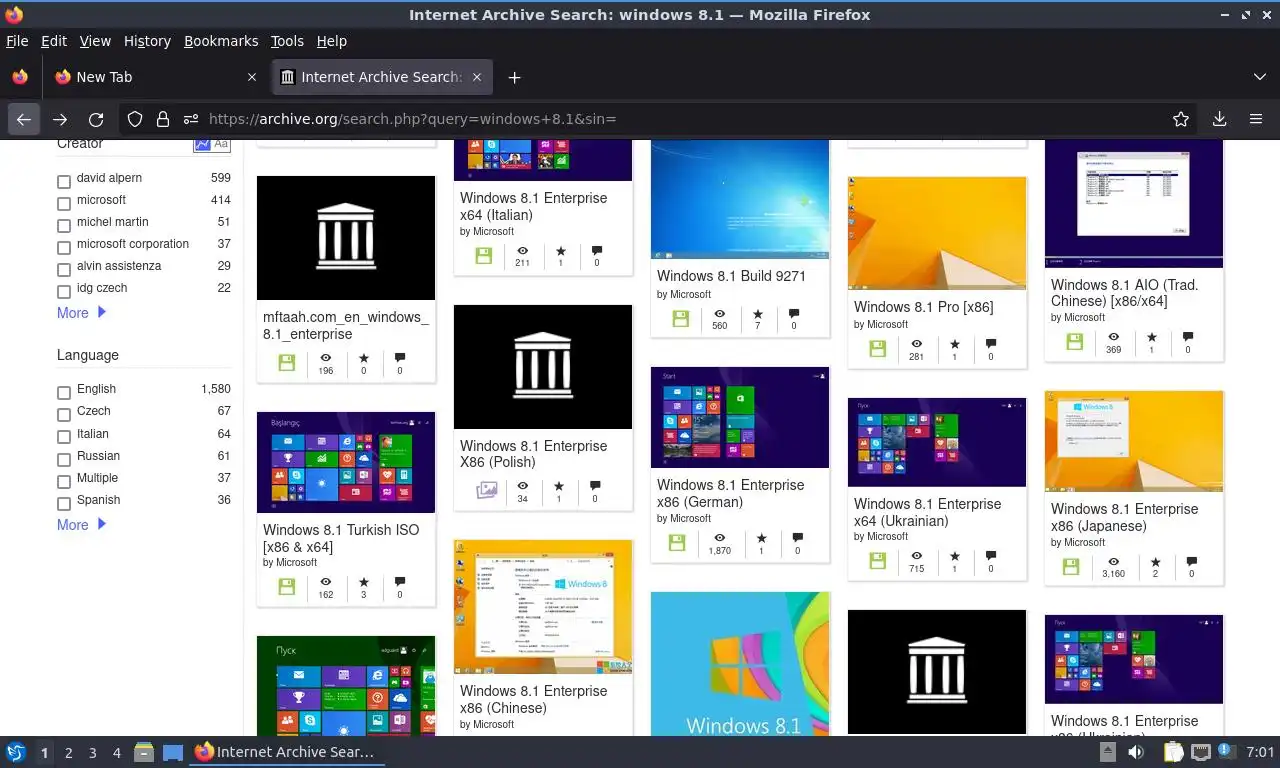Image resolution: width=1280 pixels, height=768 pixels.
Task: Open the View menu
Action: point(95,41)
